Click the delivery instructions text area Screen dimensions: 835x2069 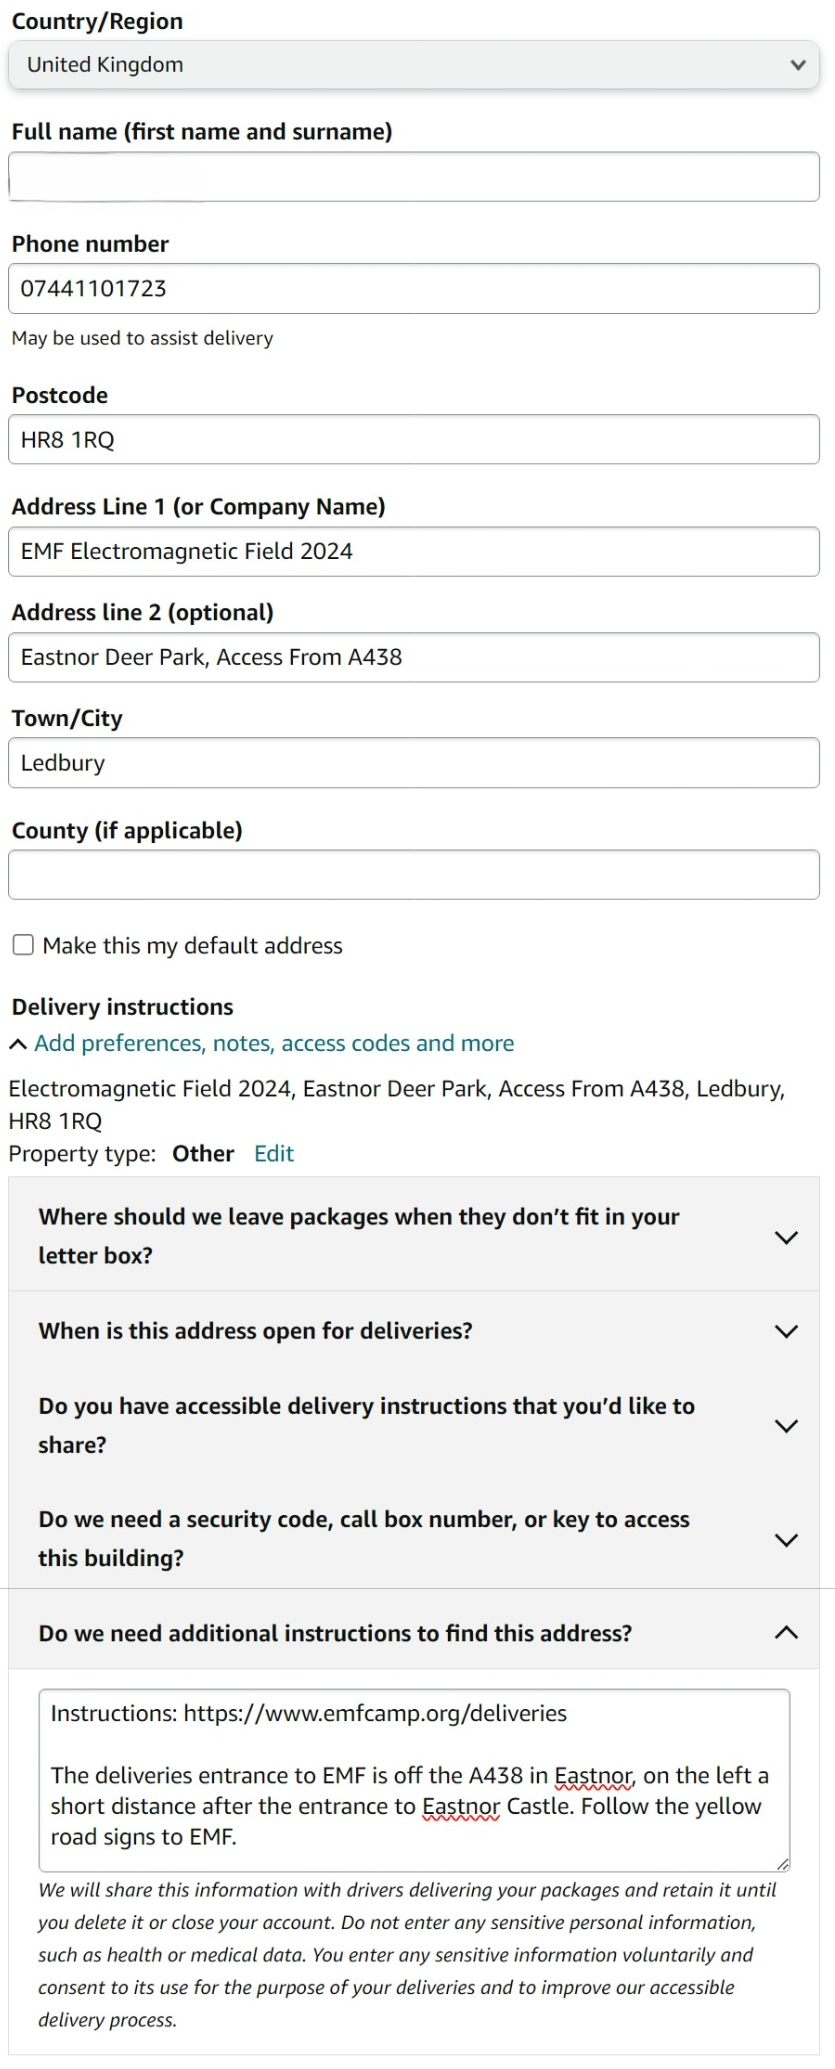[x=414, y=1780]
